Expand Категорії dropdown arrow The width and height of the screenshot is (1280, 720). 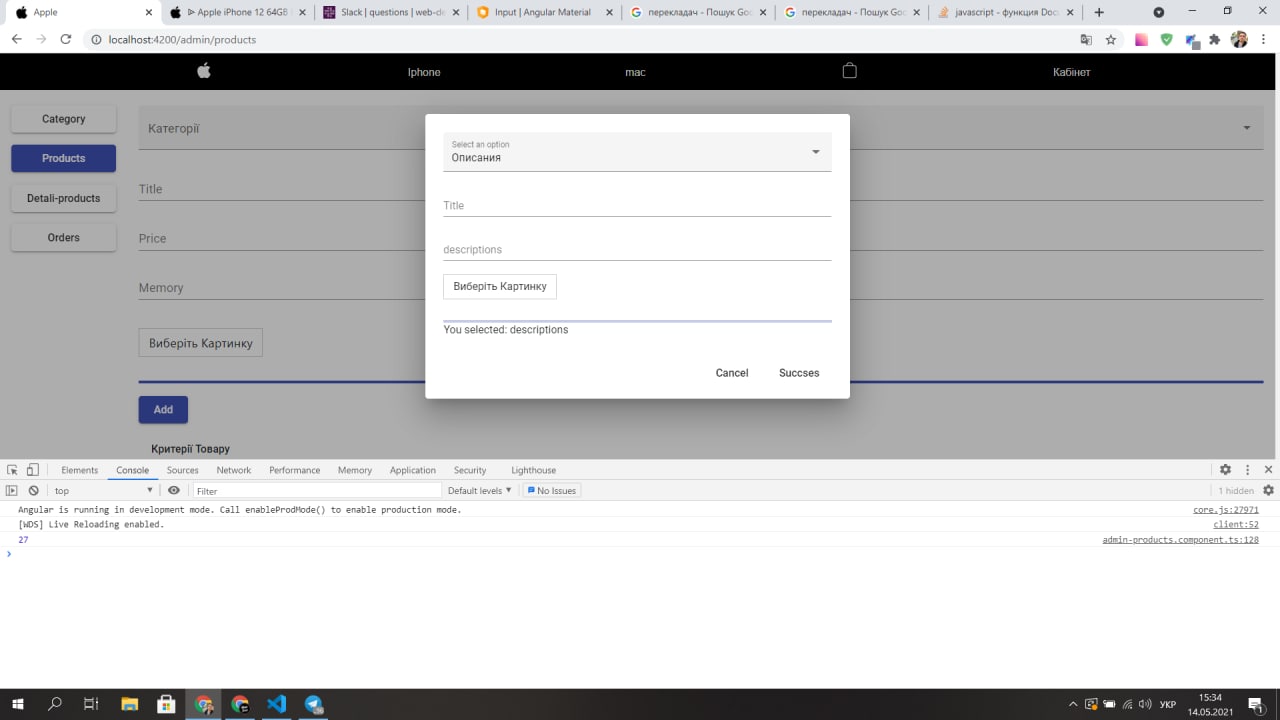pos(1247,128)
